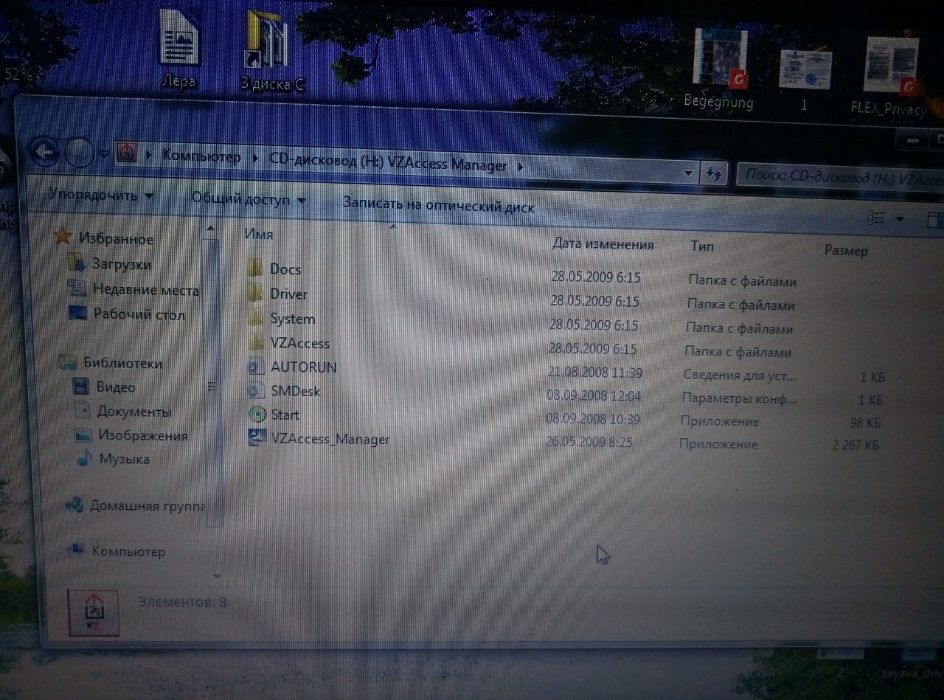
Task: Select the Driver folder icon
Action: (x=255, y=293)
